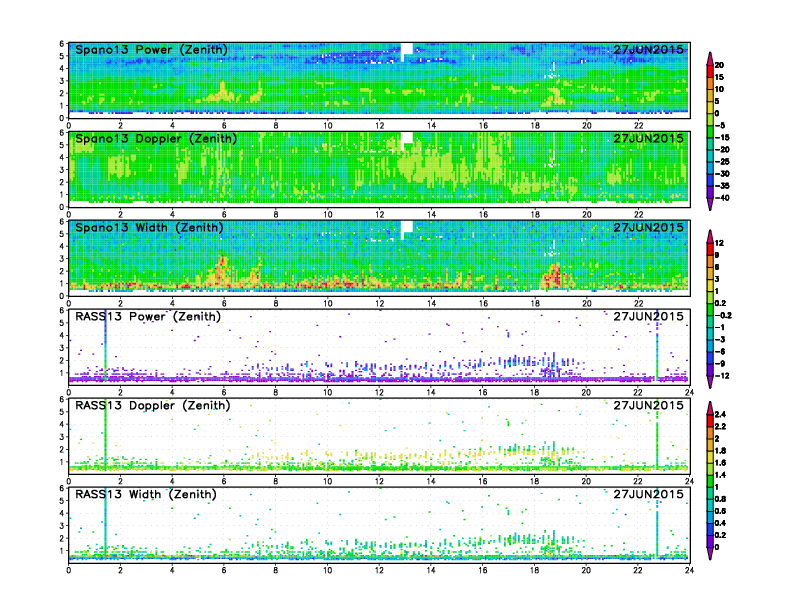Click the purple bottom arrow of middle colorbar
The image size is (792, 612).
pyautogui.click(x=710, y=384)
